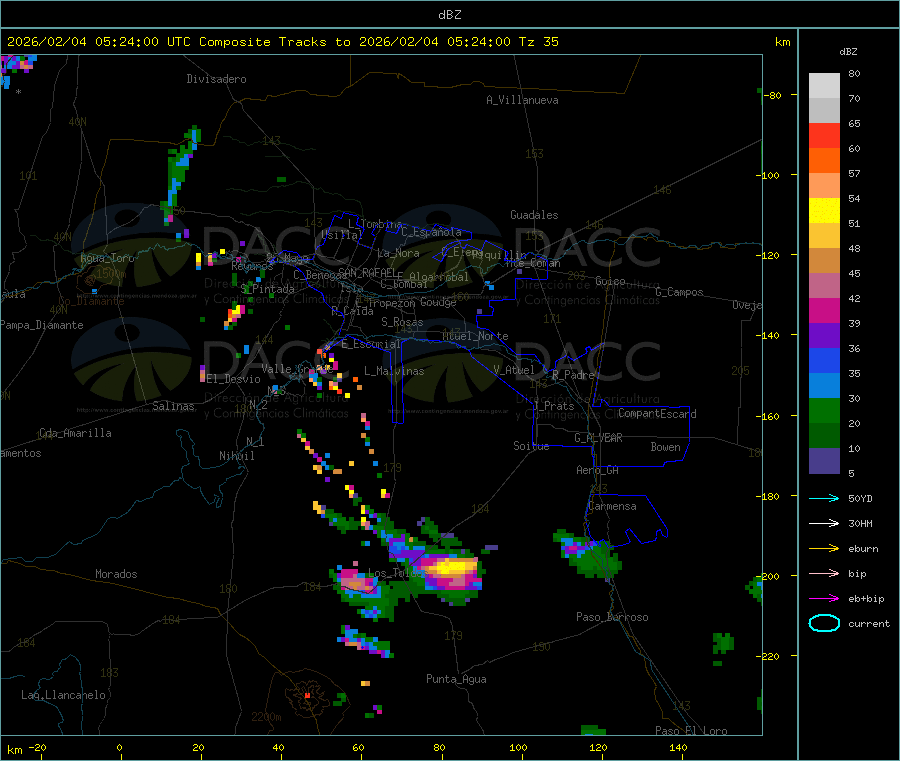Image resolution: width=900 pixels, height=761 pixels.
Task: Select the bright yellow 51-54 dBZ swatch
Action: point(824,211)
